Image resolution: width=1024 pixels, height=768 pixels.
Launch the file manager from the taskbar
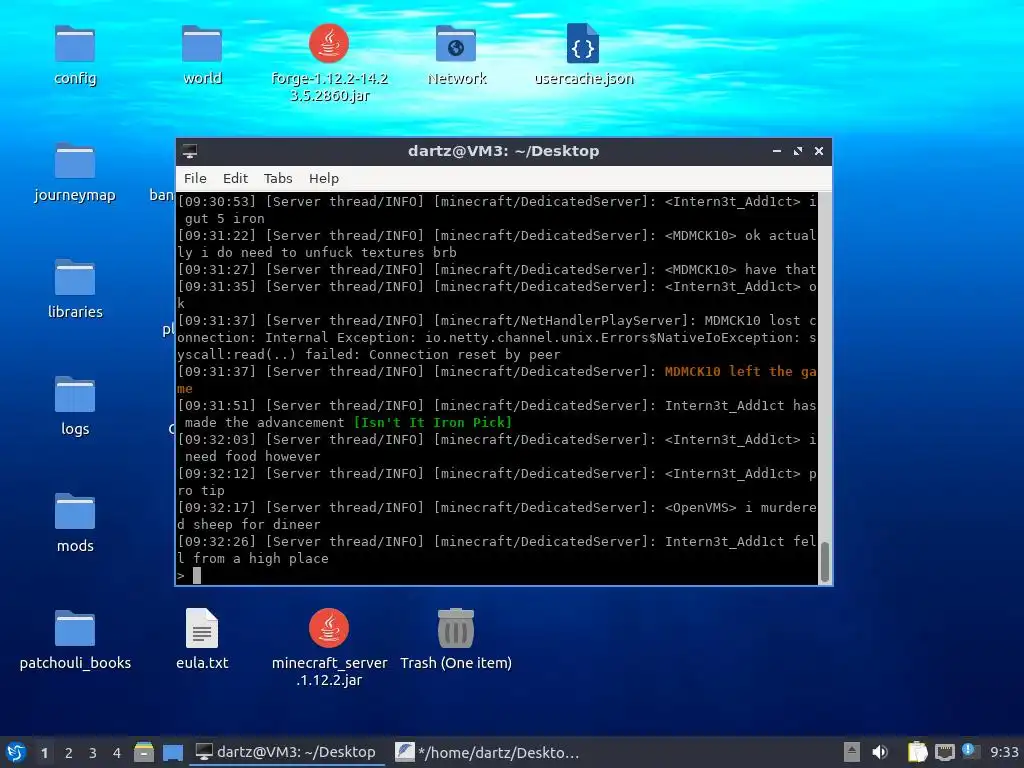[144, 752]
